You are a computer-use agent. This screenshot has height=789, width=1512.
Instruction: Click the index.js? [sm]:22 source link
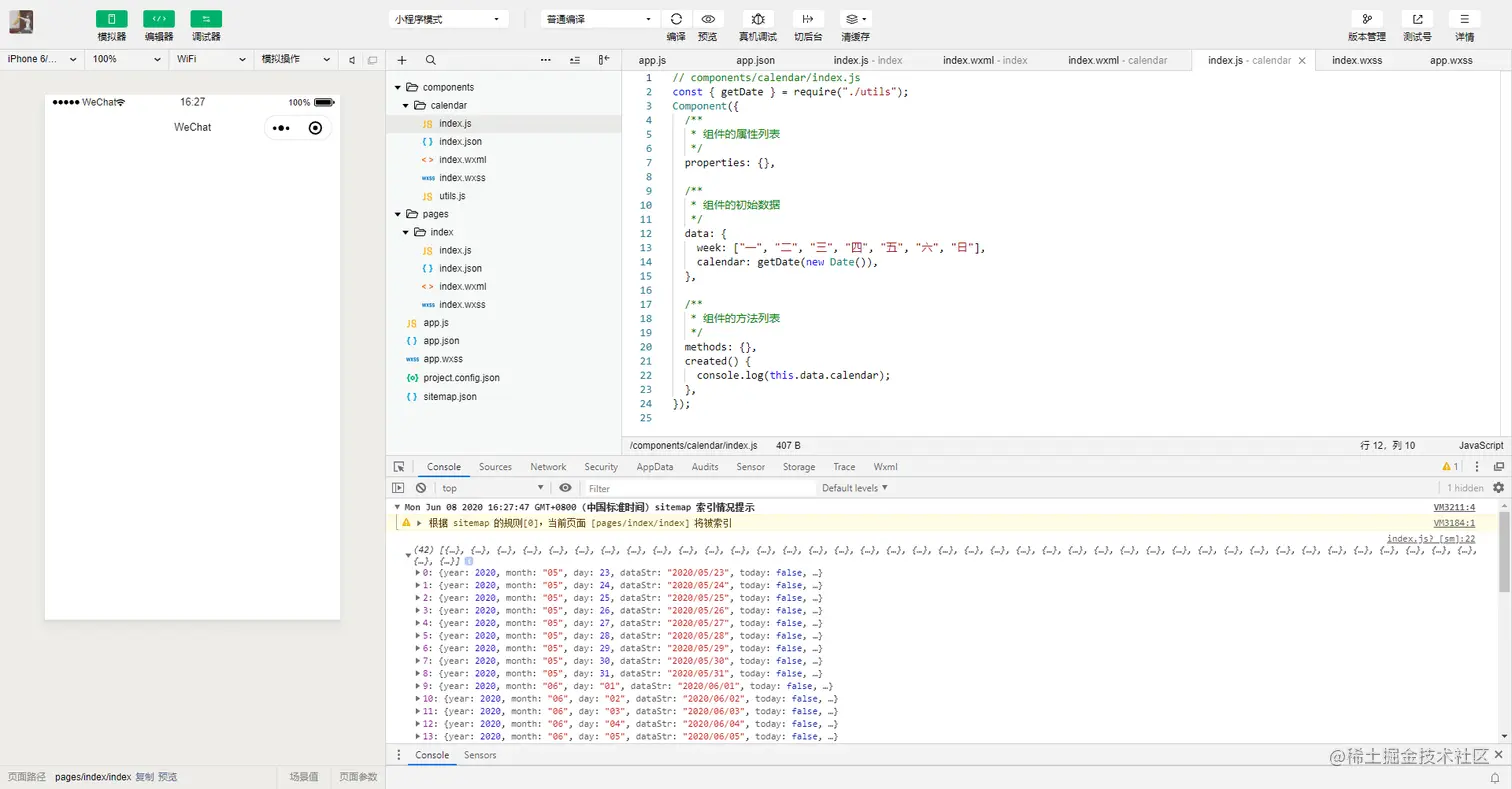[1431, 539]
